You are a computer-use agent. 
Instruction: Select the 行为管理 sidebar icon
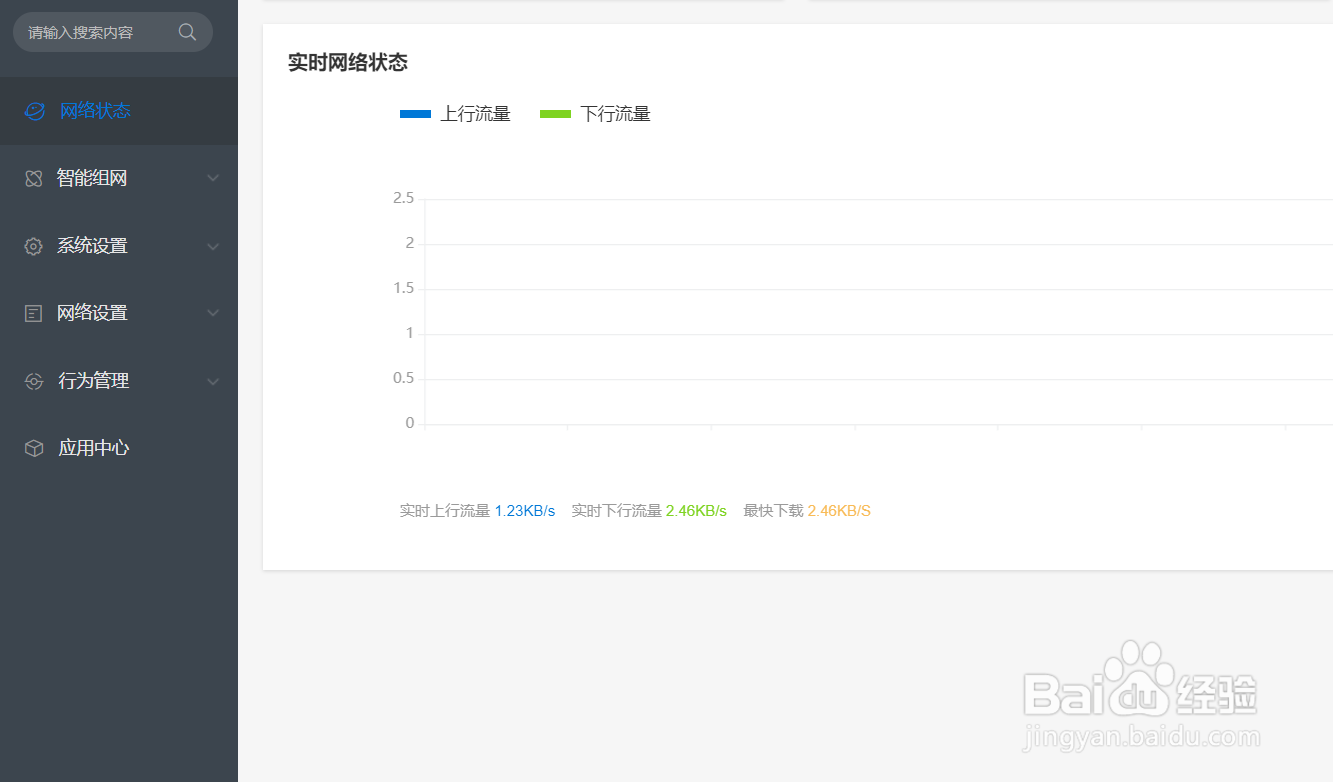(33, 381)
